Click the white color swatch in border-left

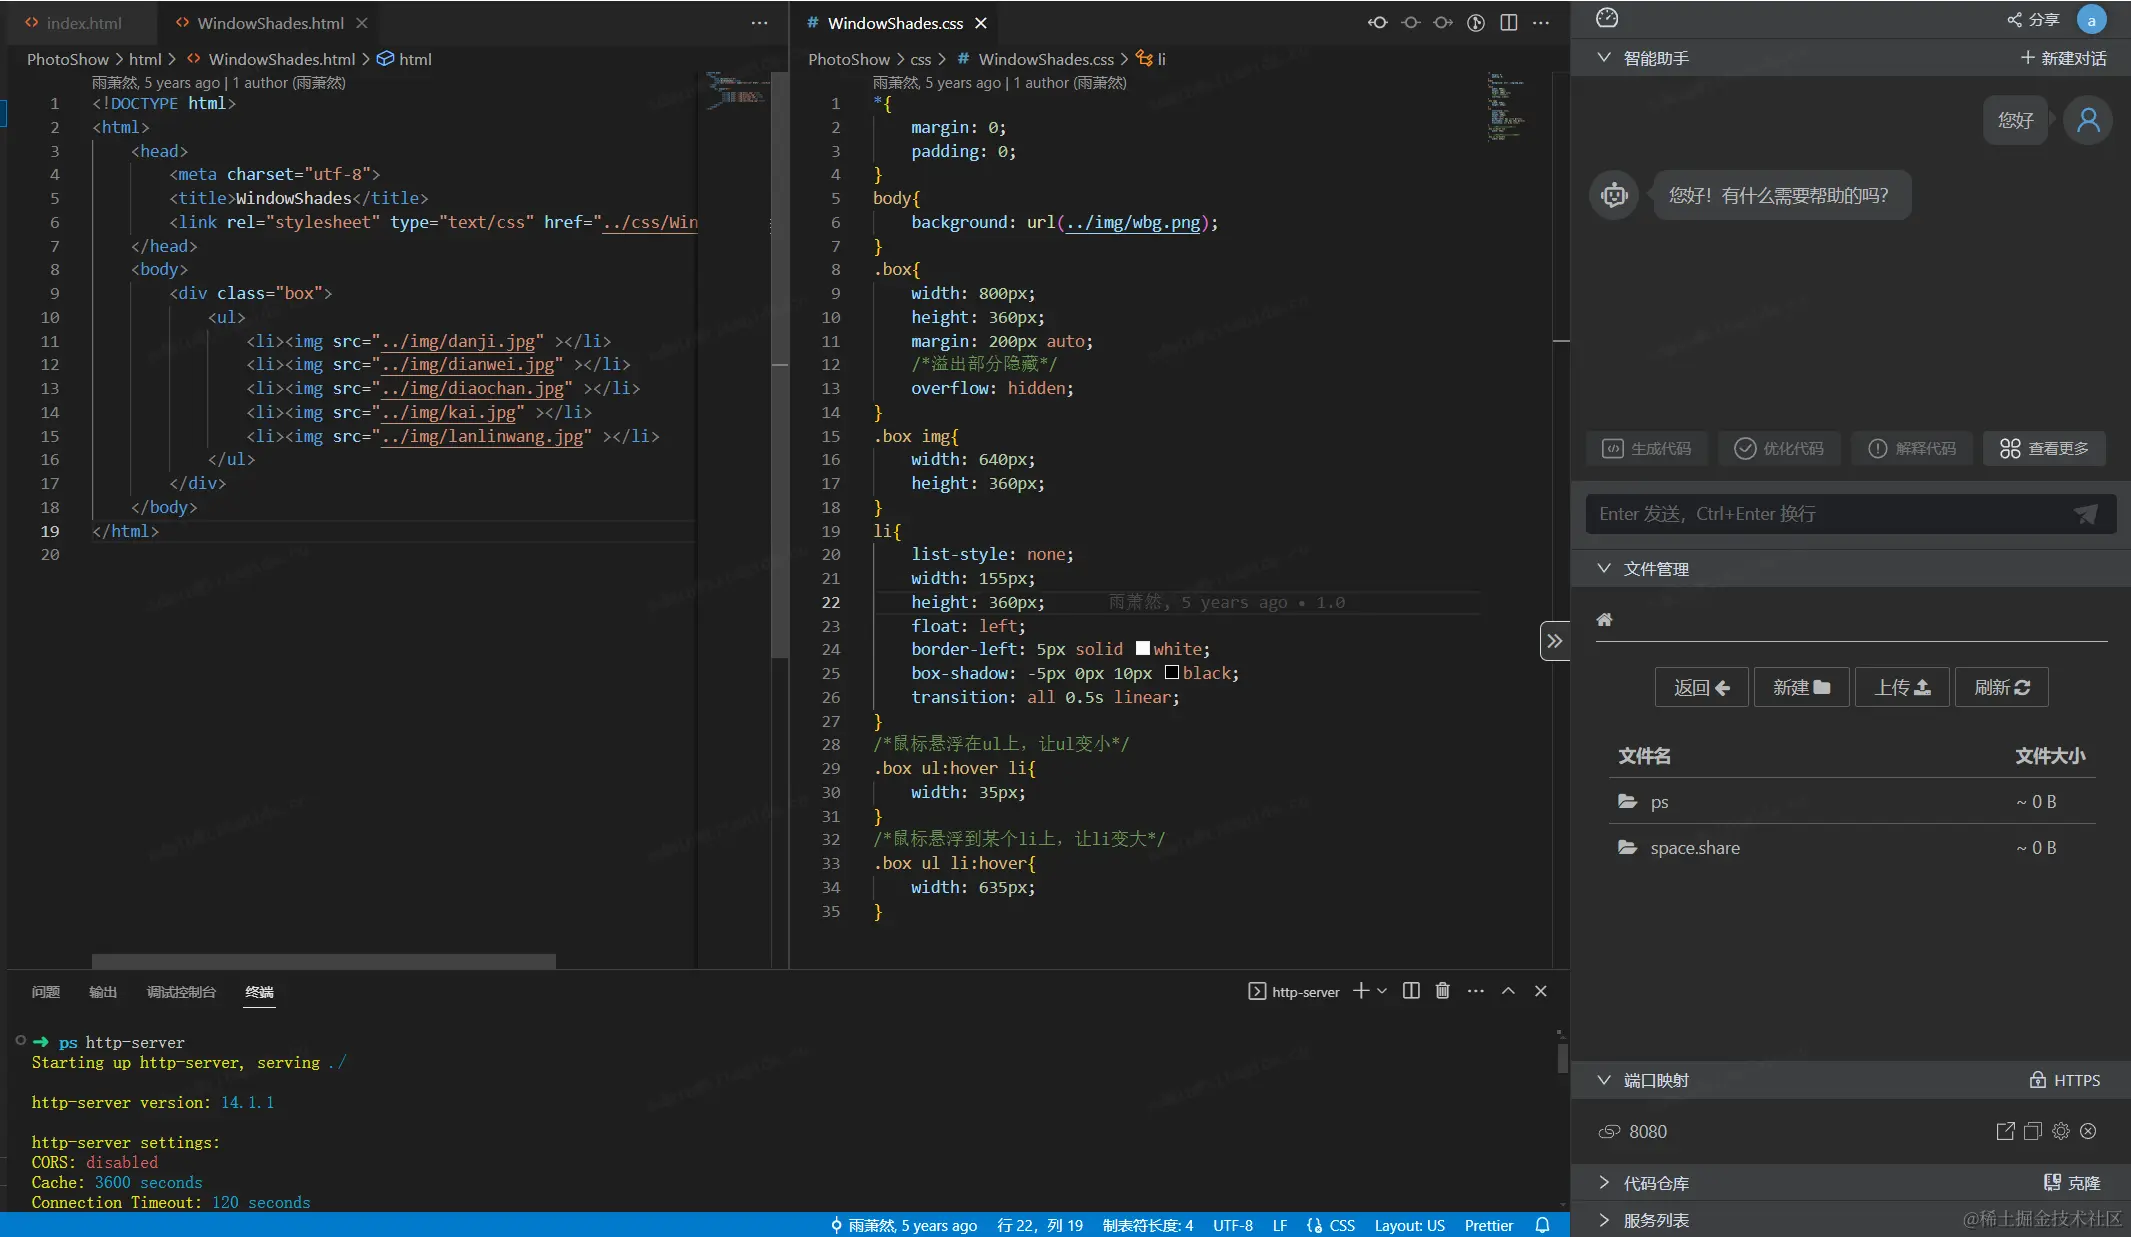(1142, 649)
